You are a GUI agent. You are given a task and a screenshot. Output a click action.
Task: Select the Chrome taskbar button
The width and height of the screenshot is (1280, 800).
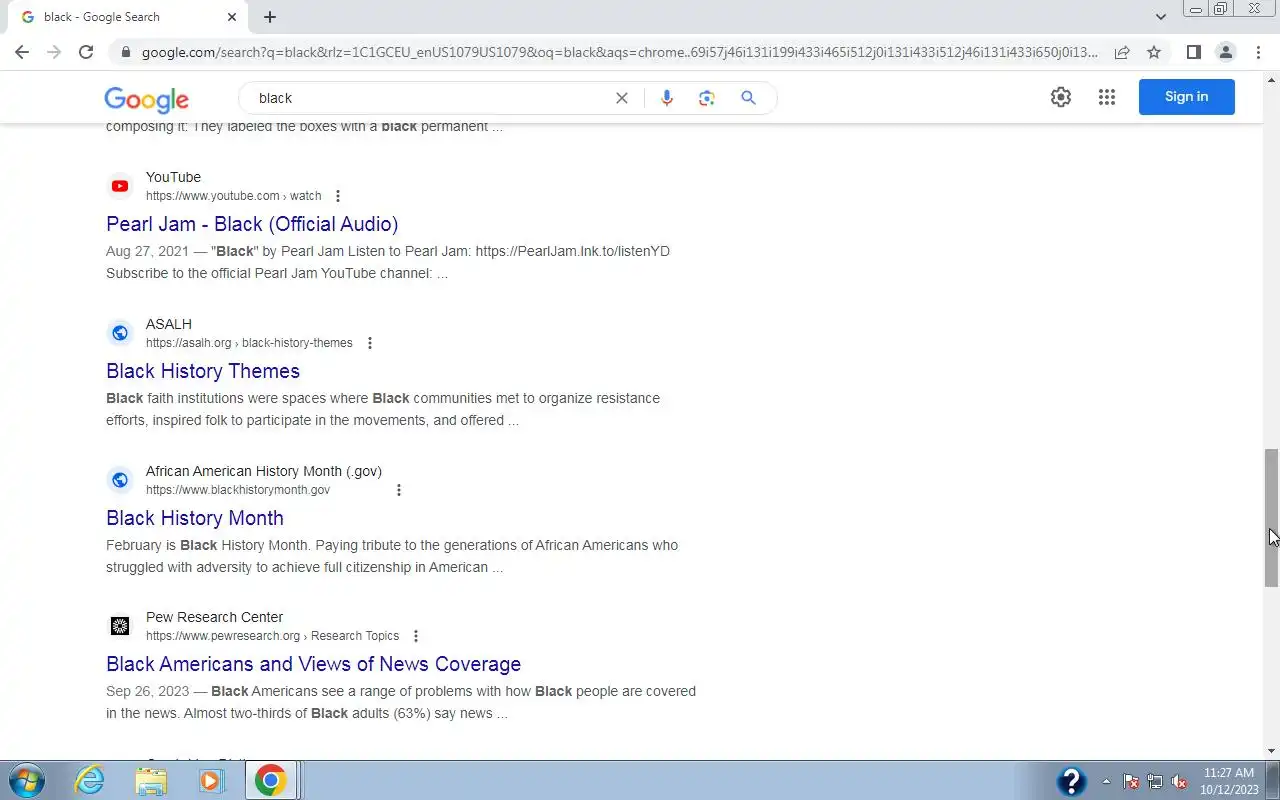pos(270,780)
